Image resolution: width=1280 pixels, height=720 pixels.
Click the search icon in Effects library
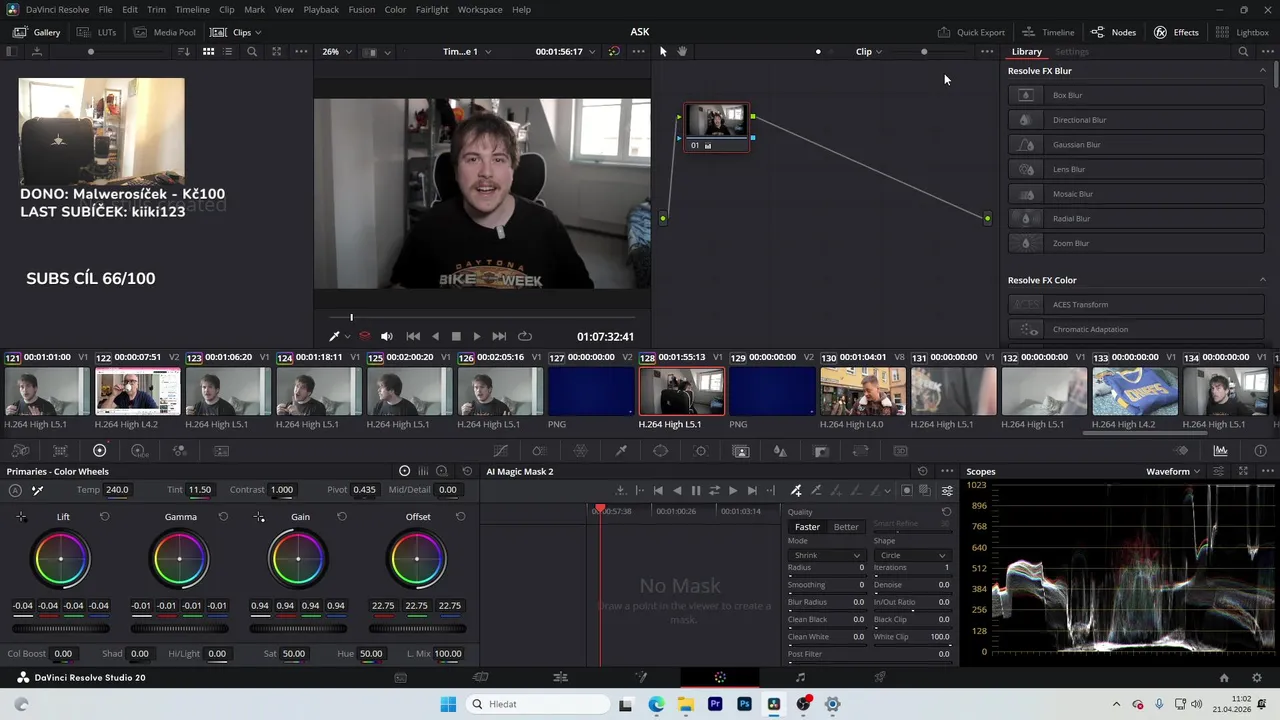click(1243, 52)
